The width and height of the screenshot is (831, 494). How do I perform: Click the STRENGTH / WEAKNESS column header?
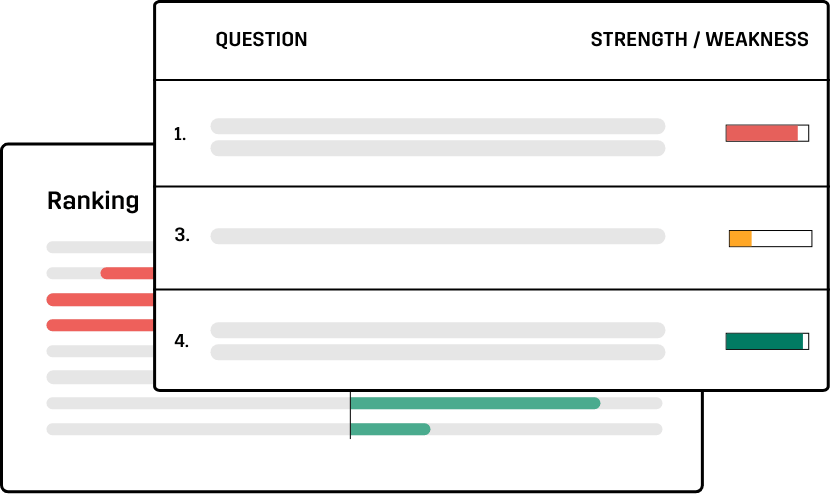[700, 40]
